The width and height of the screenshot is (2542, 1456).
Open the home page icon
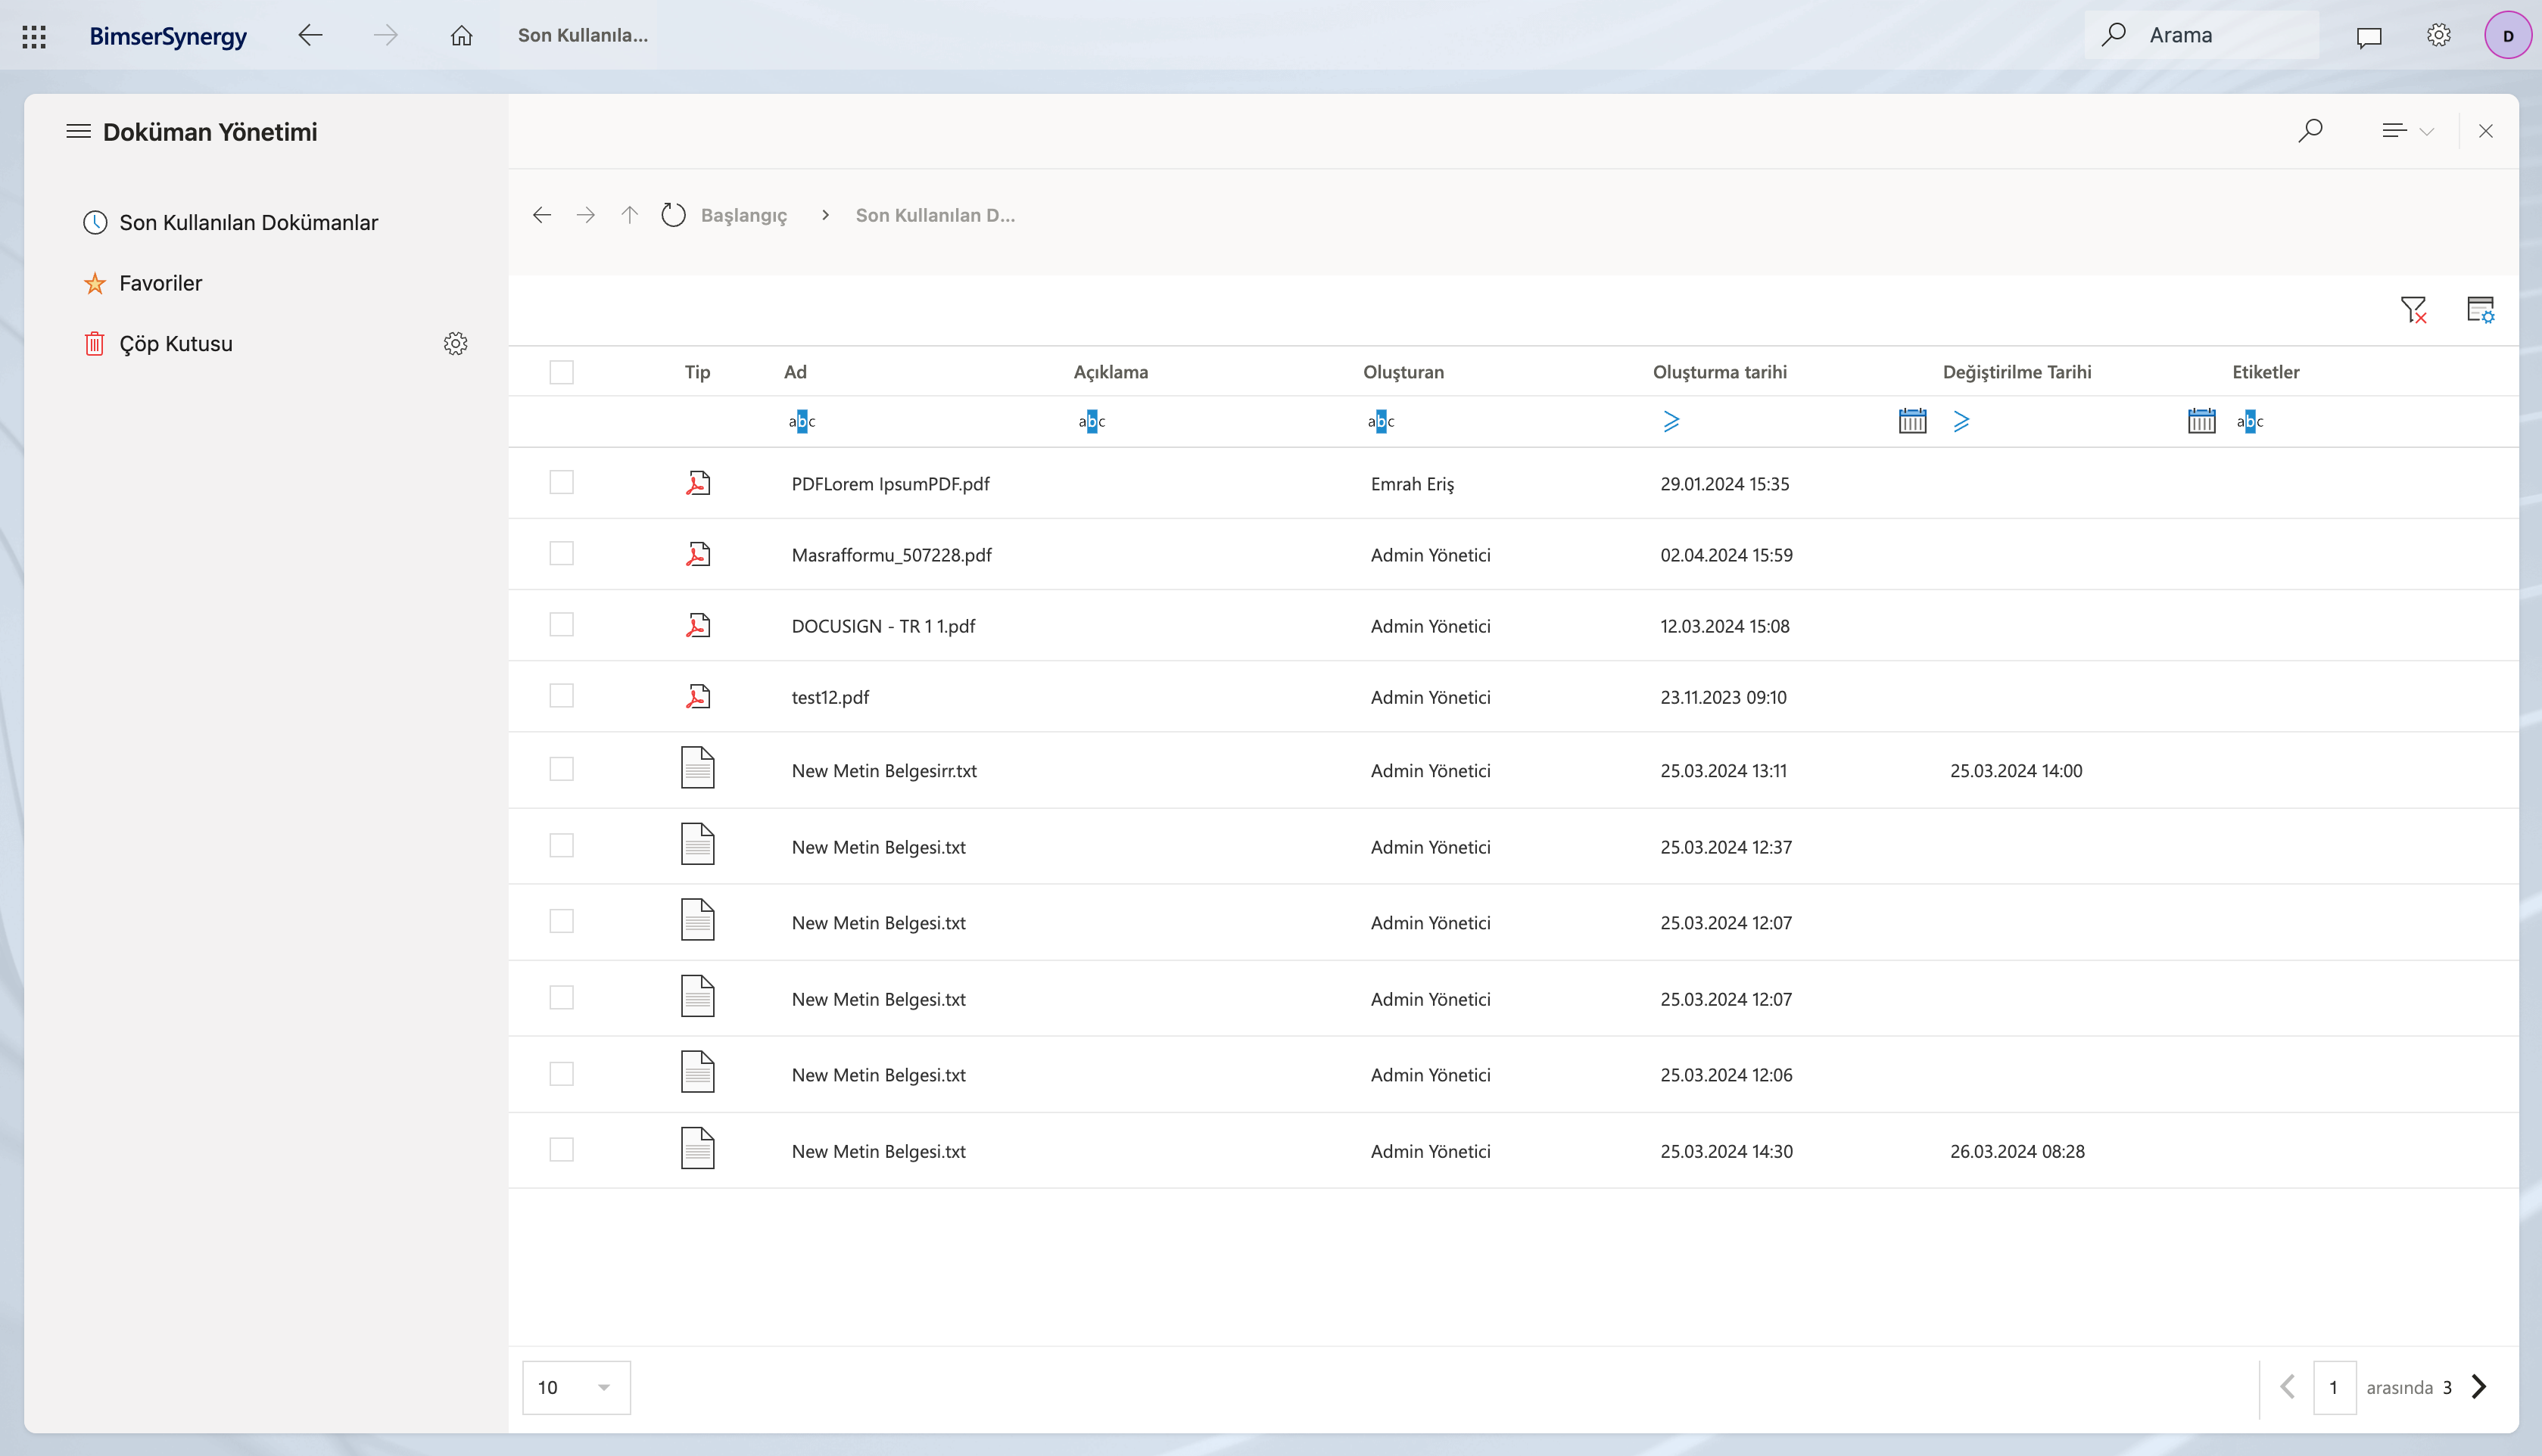461,36
